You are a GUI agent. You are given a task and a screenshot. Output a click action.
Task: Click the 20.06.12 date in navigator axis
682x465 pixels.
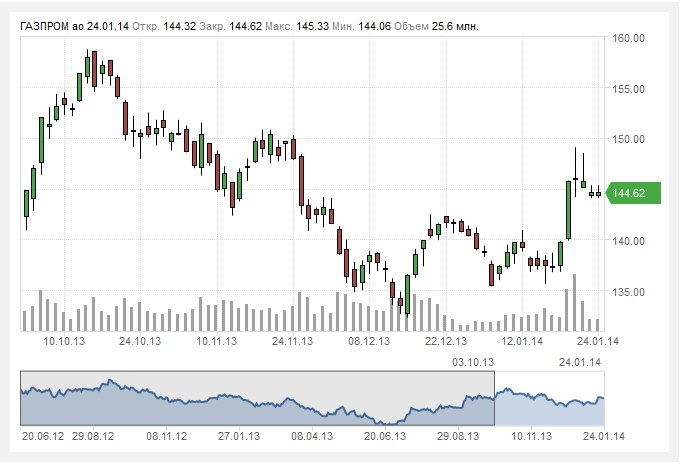[x=43, y=436]
